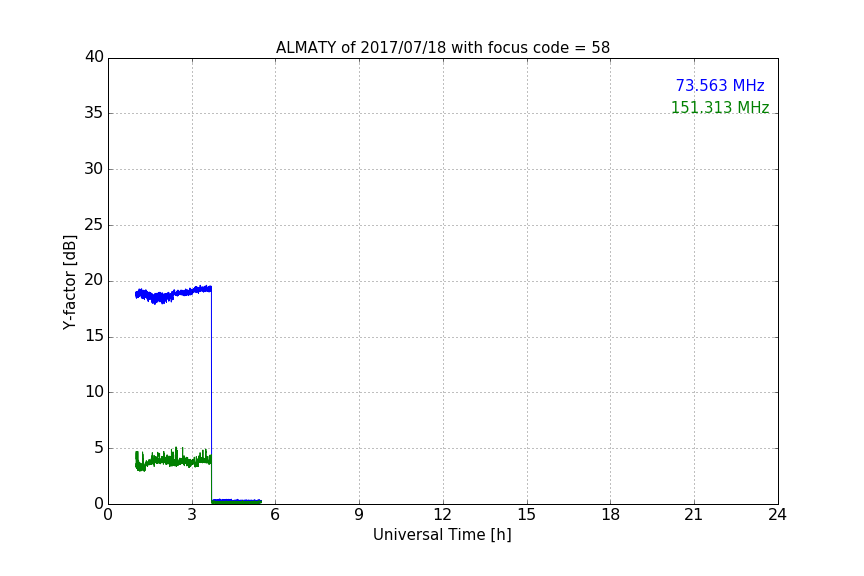
Task: Click the 5 tick on the Y axis
Action: [x=99, y=448]
